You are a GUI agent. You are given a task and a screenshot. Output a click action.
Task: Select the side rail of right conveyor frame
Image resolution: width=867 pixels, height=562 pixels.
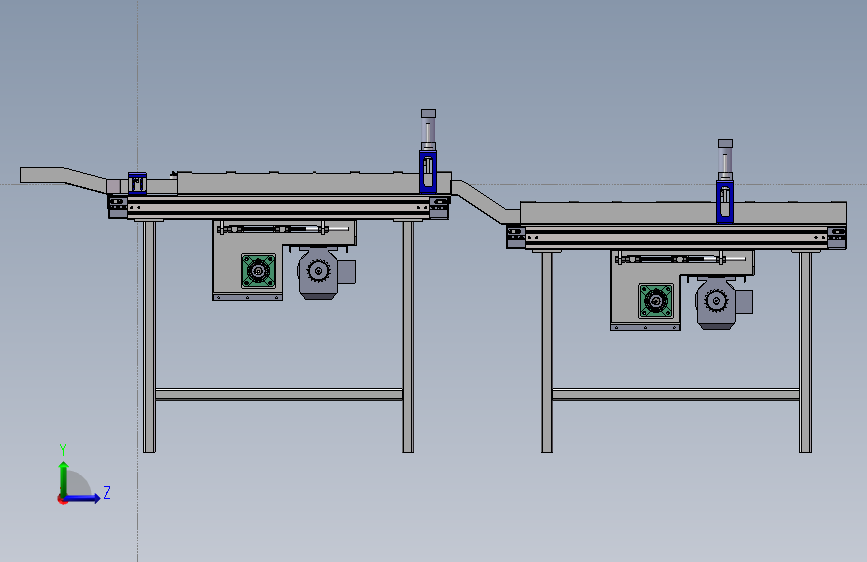[676, 237]
